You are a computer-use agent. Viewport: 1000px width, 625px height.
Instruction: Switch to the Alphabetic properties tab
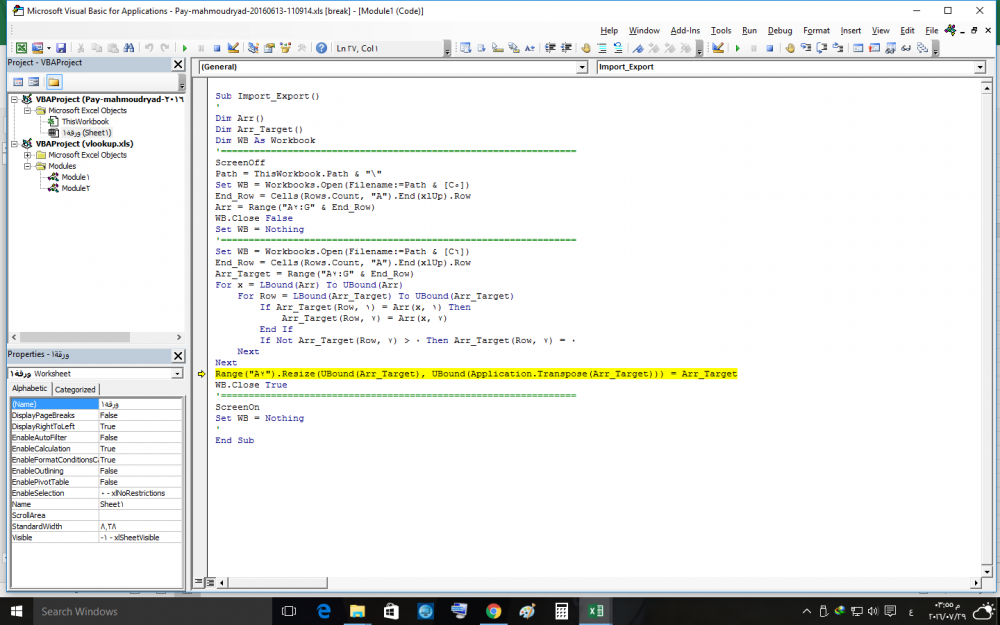[29, 388]
